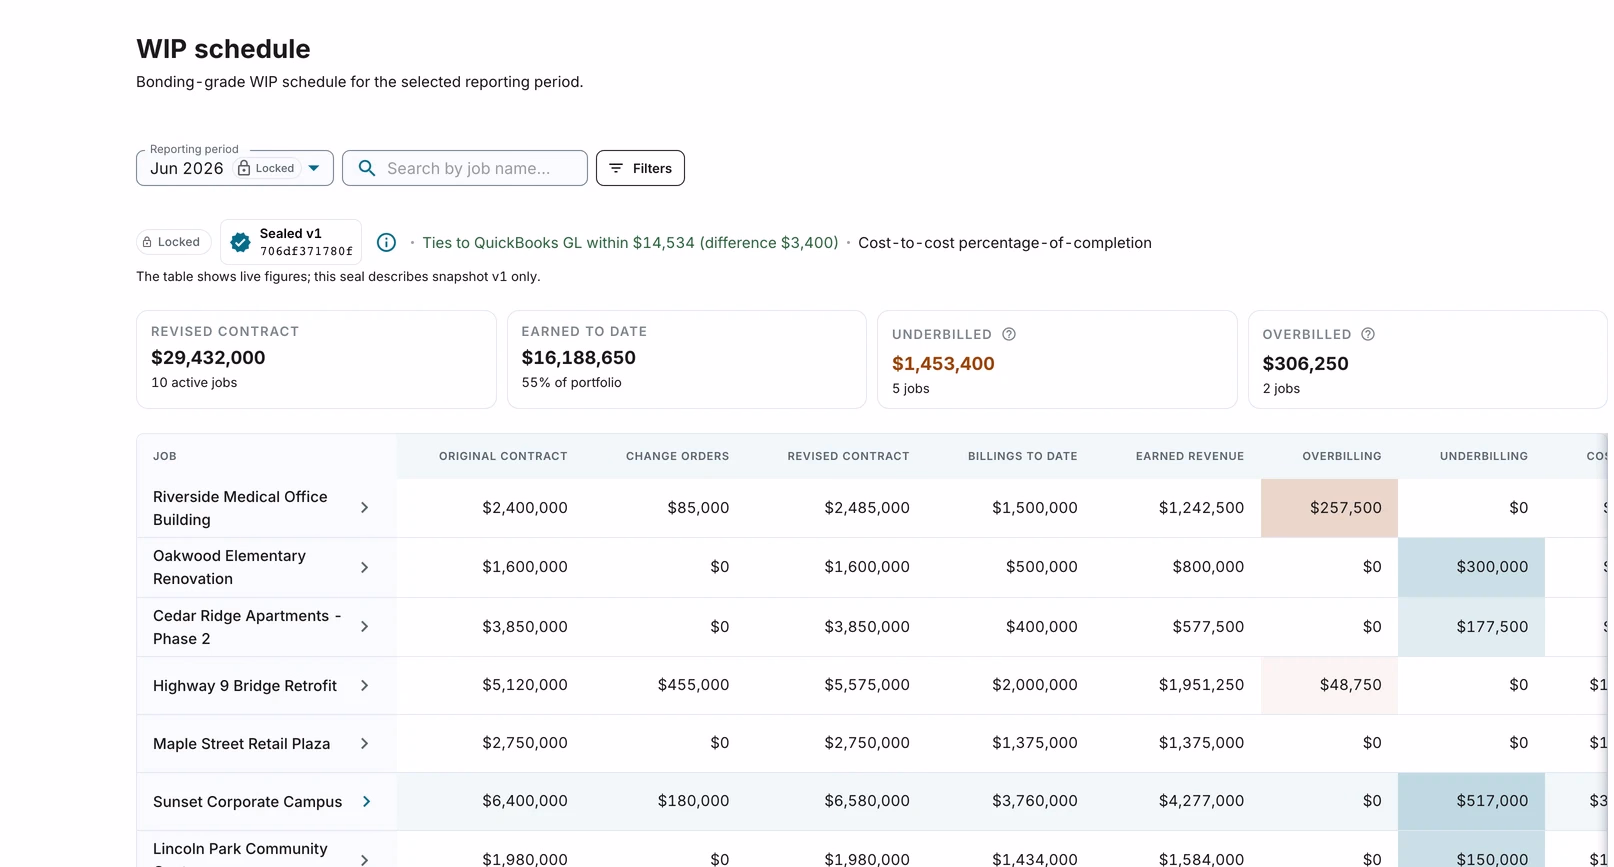
Task: Click the filter lines icon on Filters
Action: point(616,168)
